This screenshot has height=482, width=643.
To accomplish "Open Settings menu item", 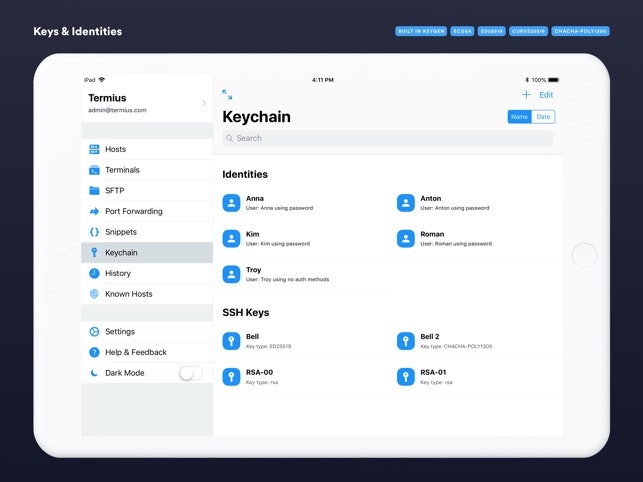I will pos(120,332).
